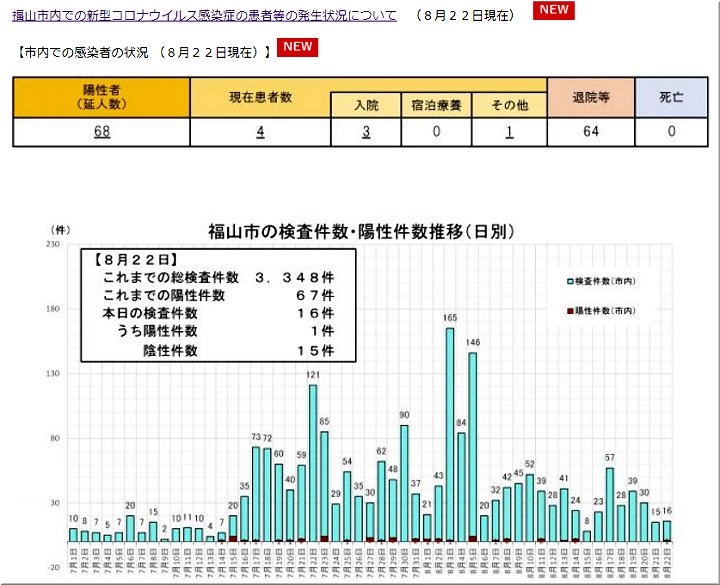720x585 pixels.
Task: Select the chart bar labeled 146
Action: tap(473, 447)
